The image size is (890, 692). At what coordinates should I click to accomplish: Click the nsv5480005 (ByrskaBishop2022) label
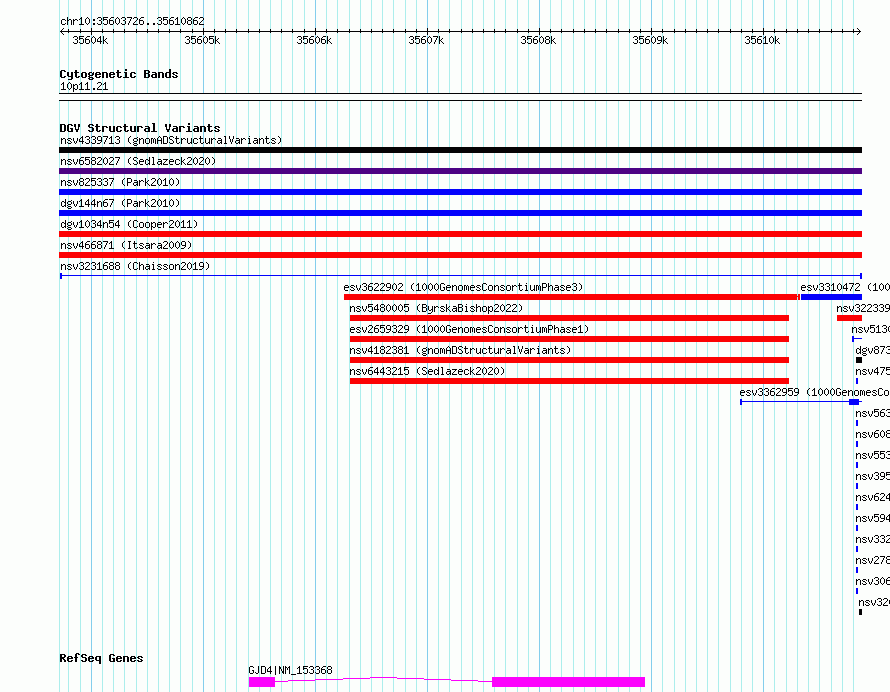pyautogui.click(x=436, y=308)
